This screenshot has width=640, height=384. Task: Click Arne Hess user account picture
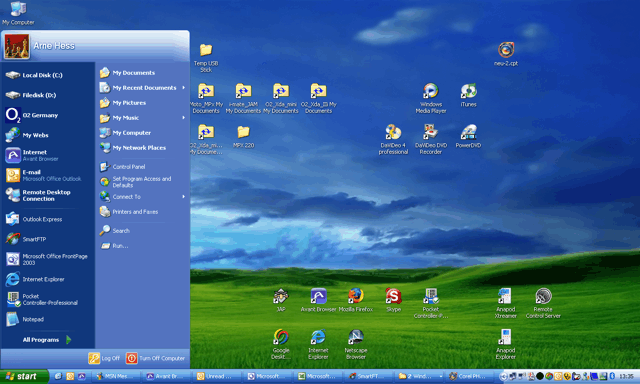tap(16, 47)
